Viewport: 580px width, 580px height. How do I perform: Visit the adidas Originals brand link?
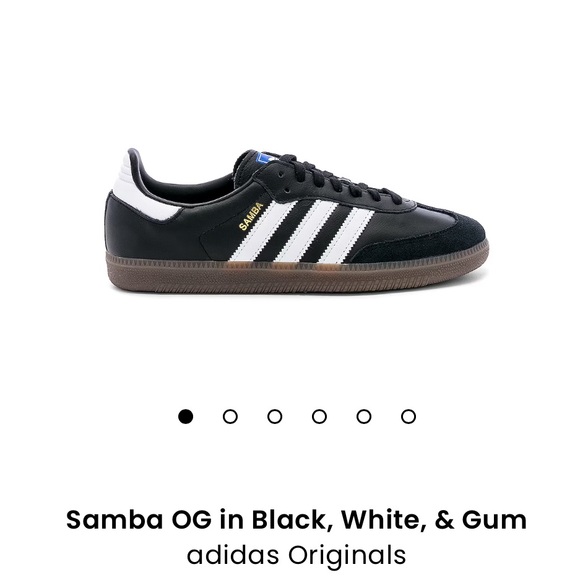(x=296, y=555)
